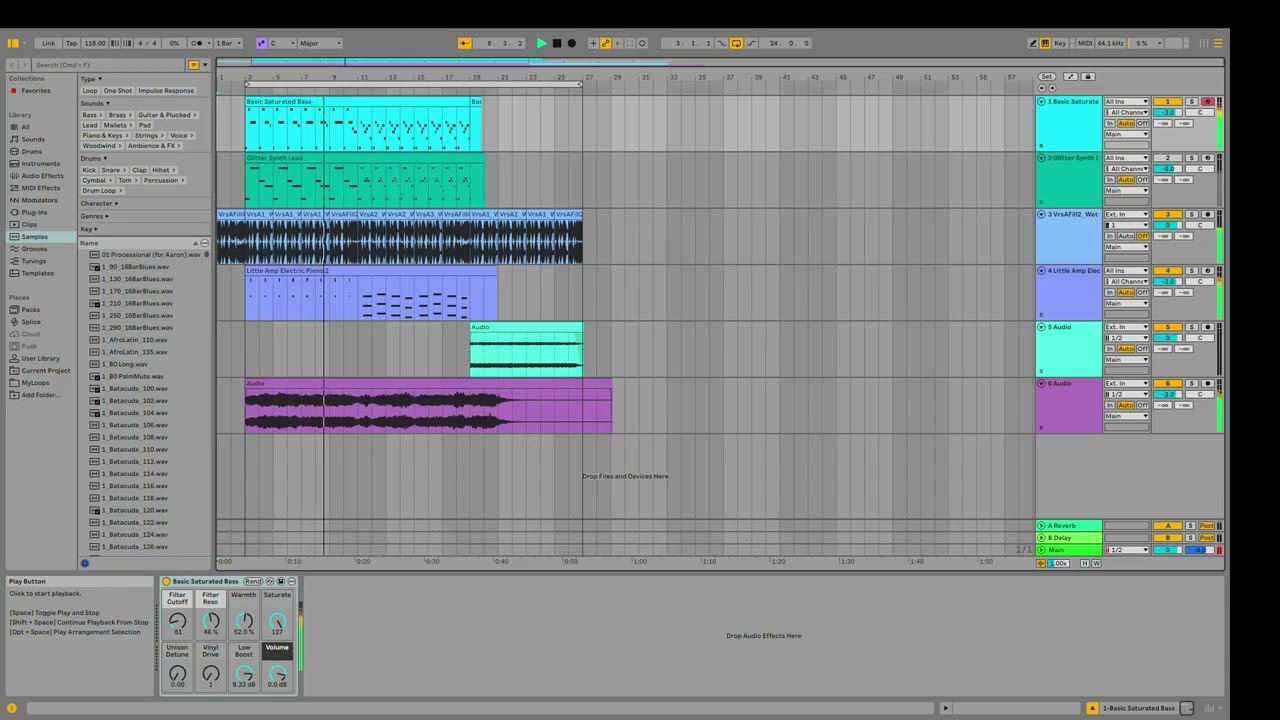Open the MIDI map mode switch
The image size is (1280, 720).
[1085, 43]
